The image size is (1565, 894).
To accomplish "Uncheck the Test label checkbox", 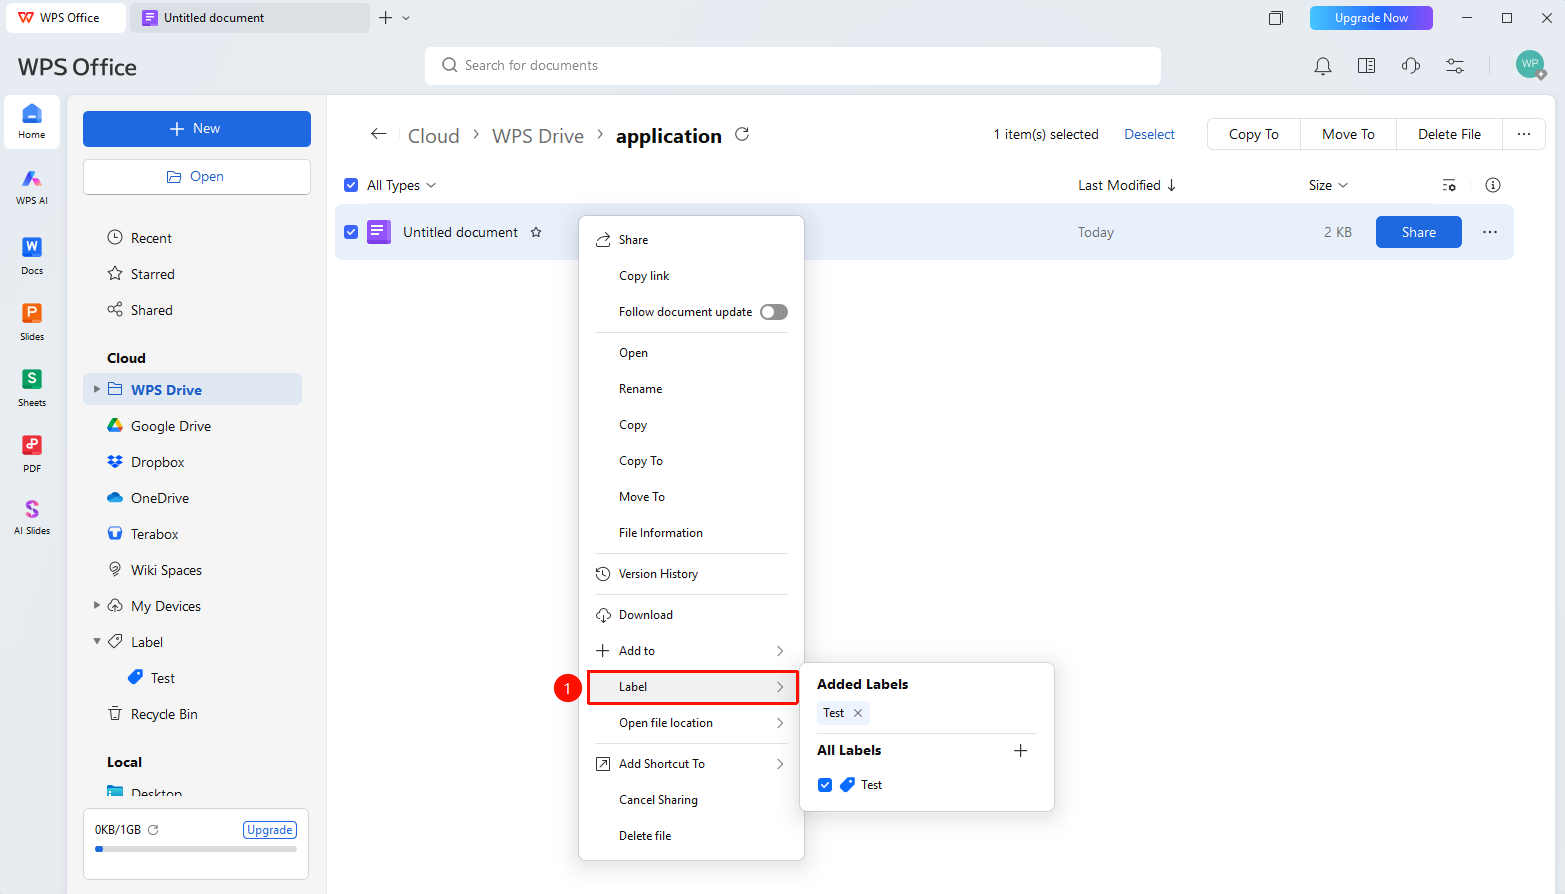I will coord(825,785).
